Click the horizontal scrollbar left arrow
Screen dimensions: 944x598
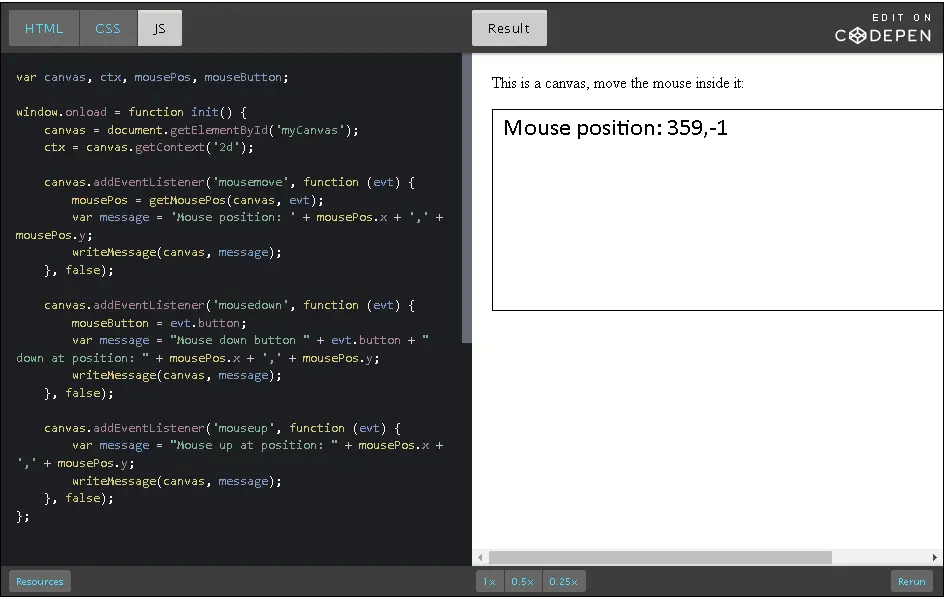pos(480,558)
